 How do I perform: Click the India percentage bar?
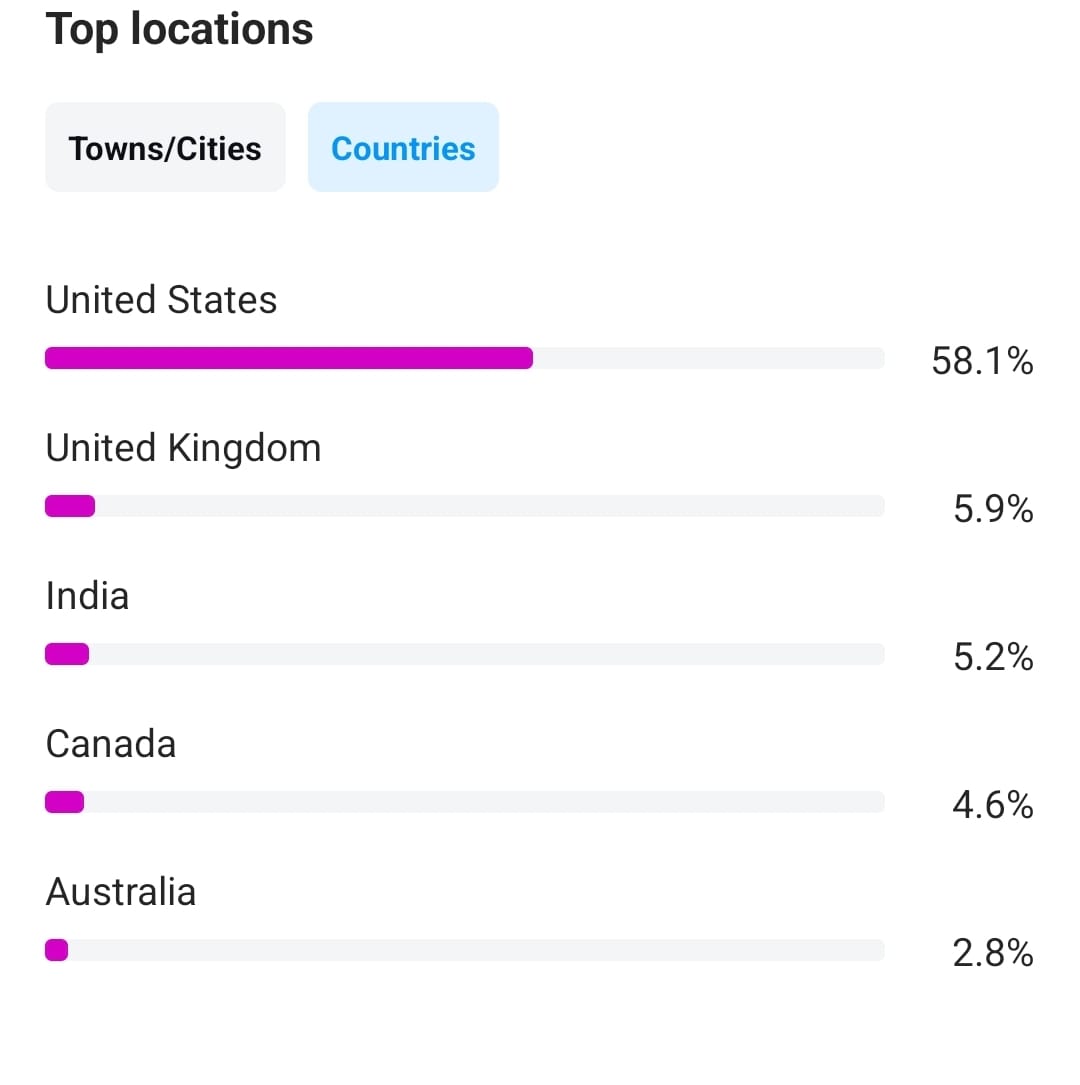point(465,654)
